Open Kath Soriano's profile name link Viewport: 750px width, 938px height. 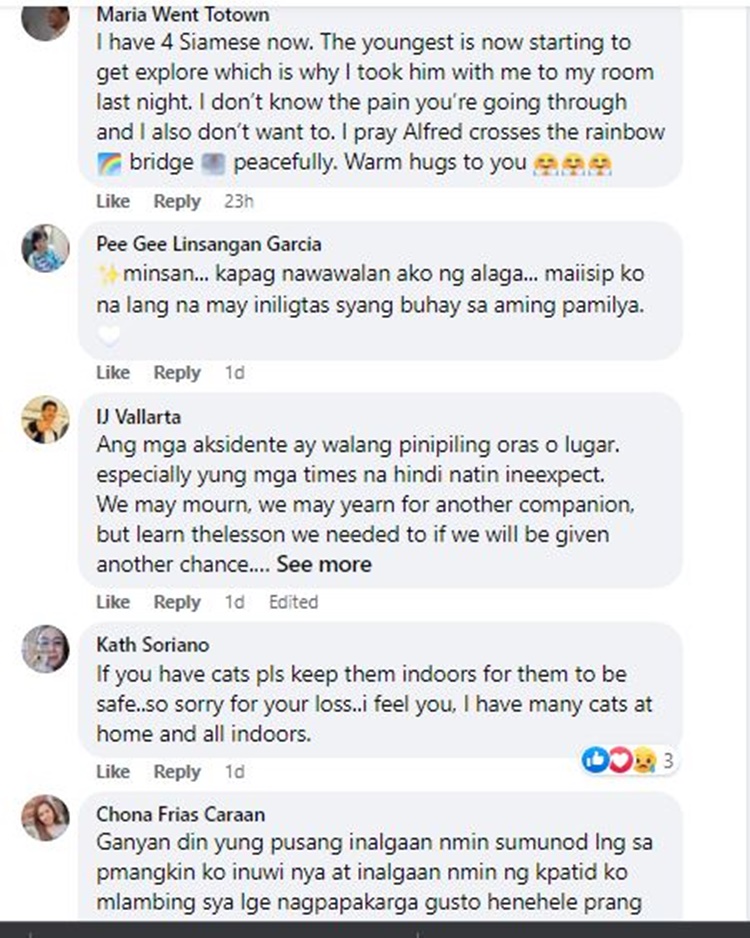[x=153, y=645]
